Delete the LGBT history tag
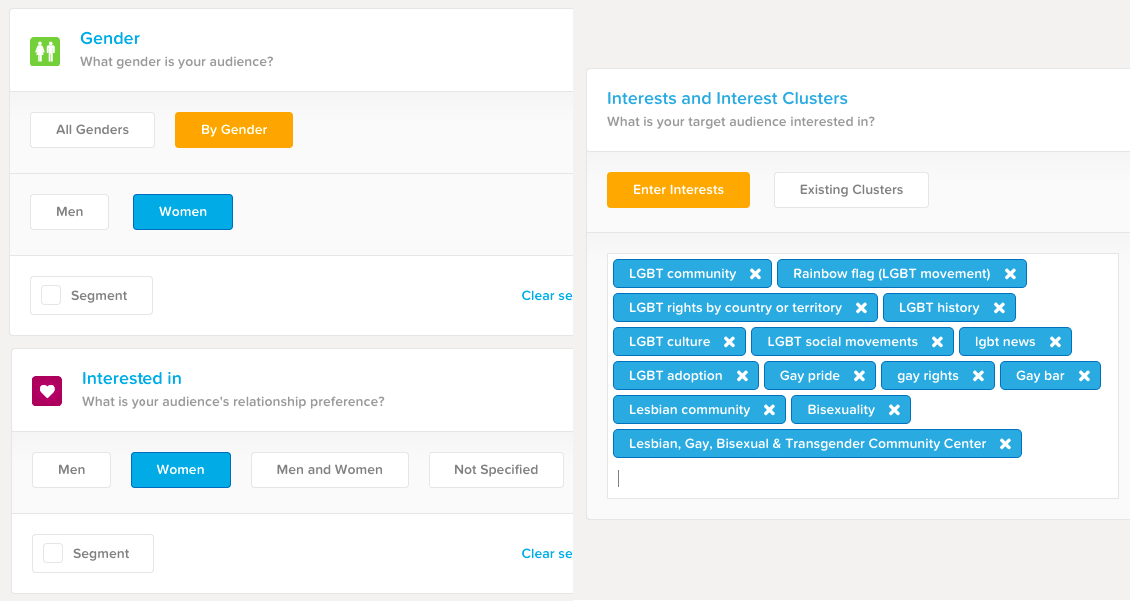The width and height of the screenshot is (1130, 601). coord(999,308)
